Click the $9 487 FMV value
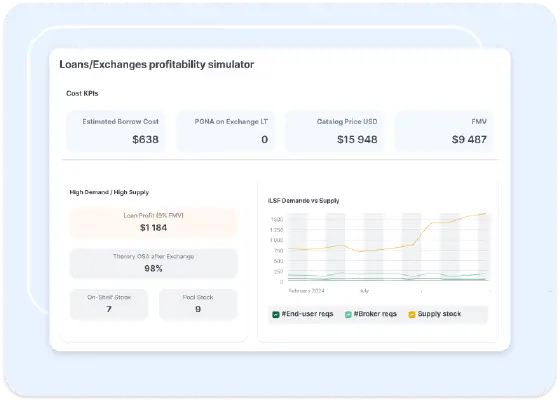This screenshot has height=402, width=560. (x=469, y=139)
